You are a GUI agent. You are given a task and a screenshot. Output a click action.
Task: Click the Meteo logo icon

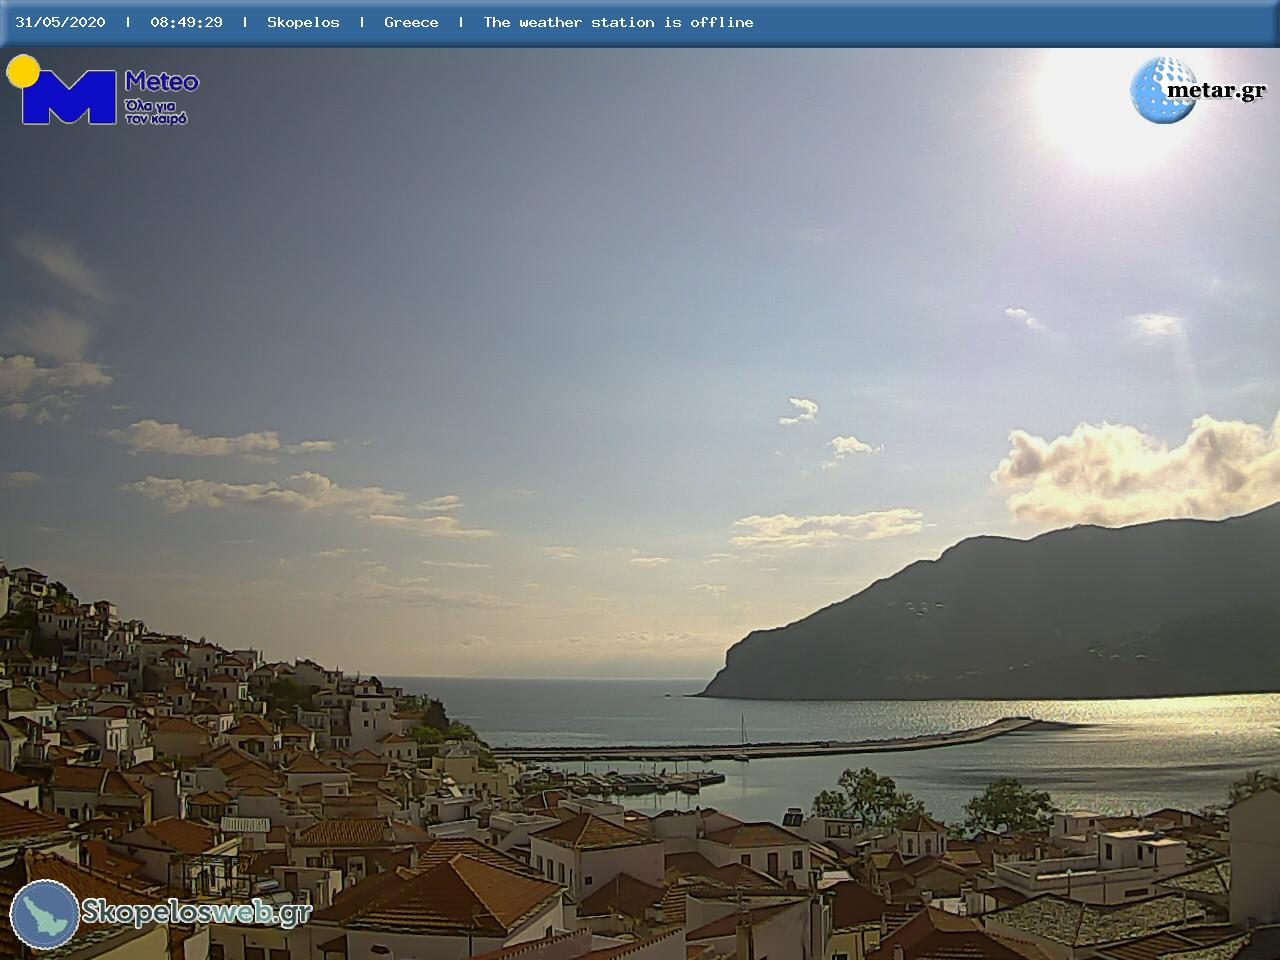(x=62, y=90)
